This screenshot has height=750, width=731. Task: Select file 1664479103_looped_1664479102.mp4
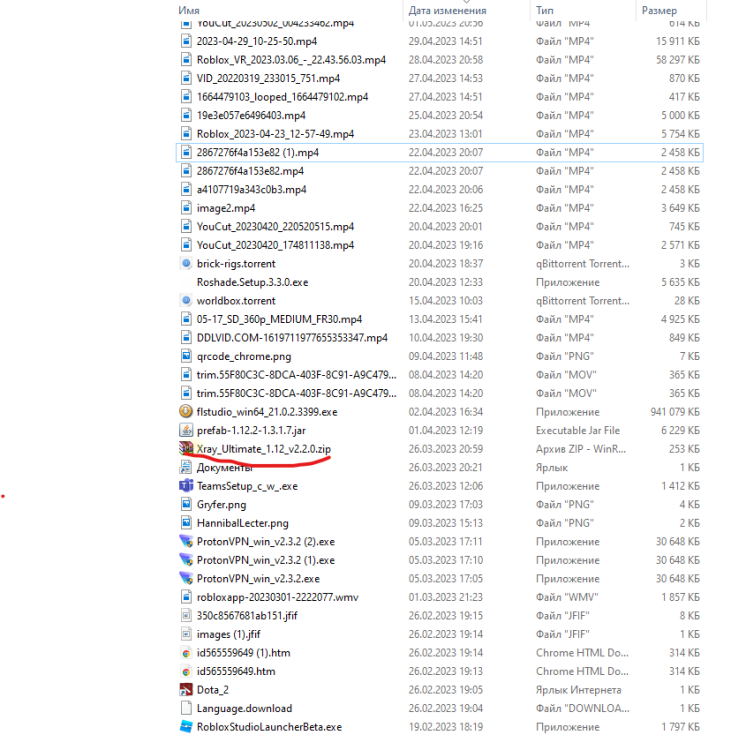[x=282, y=97]
